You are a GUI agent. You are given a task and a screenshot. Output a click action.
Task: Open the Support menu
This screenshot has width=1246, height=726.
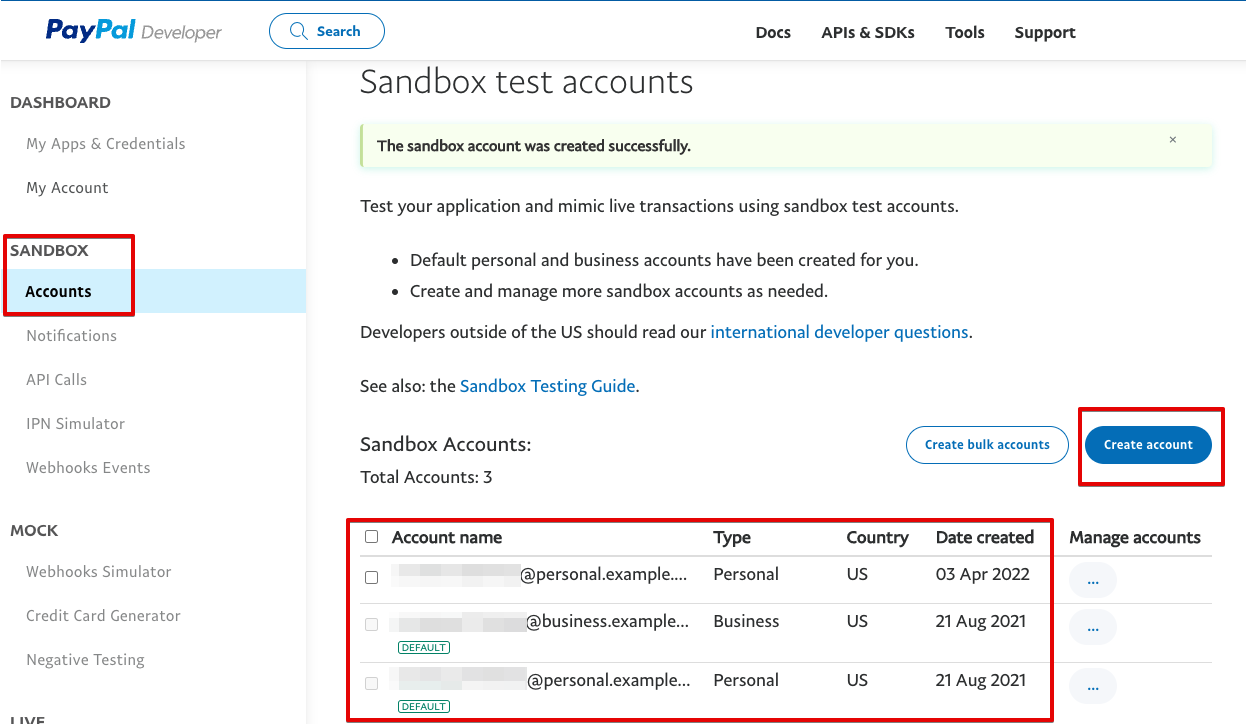[x=1045, y=32]
